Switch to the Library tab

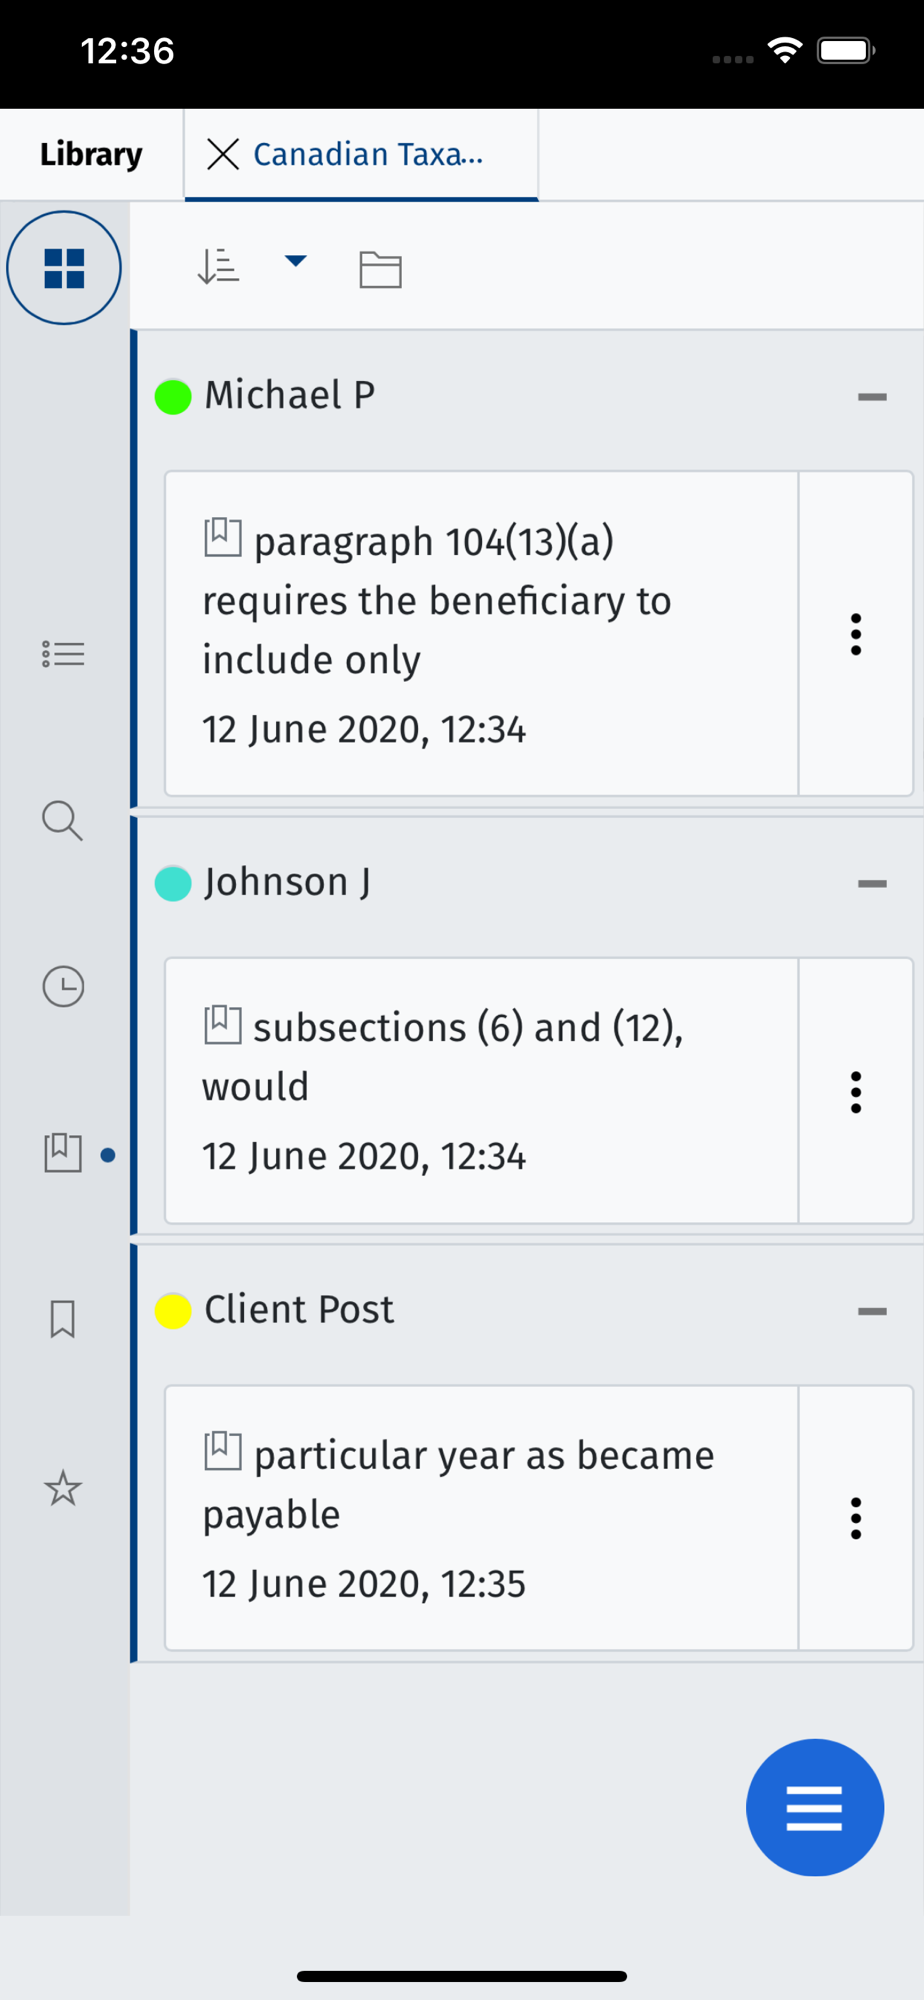click(x=91, y=154)
